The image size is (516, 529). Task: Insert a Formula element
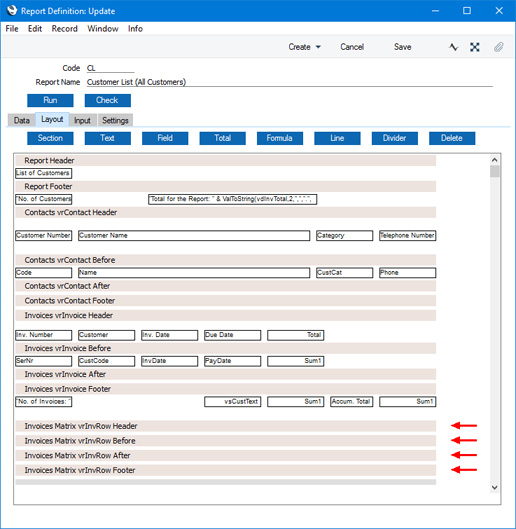tap(280, 138)
